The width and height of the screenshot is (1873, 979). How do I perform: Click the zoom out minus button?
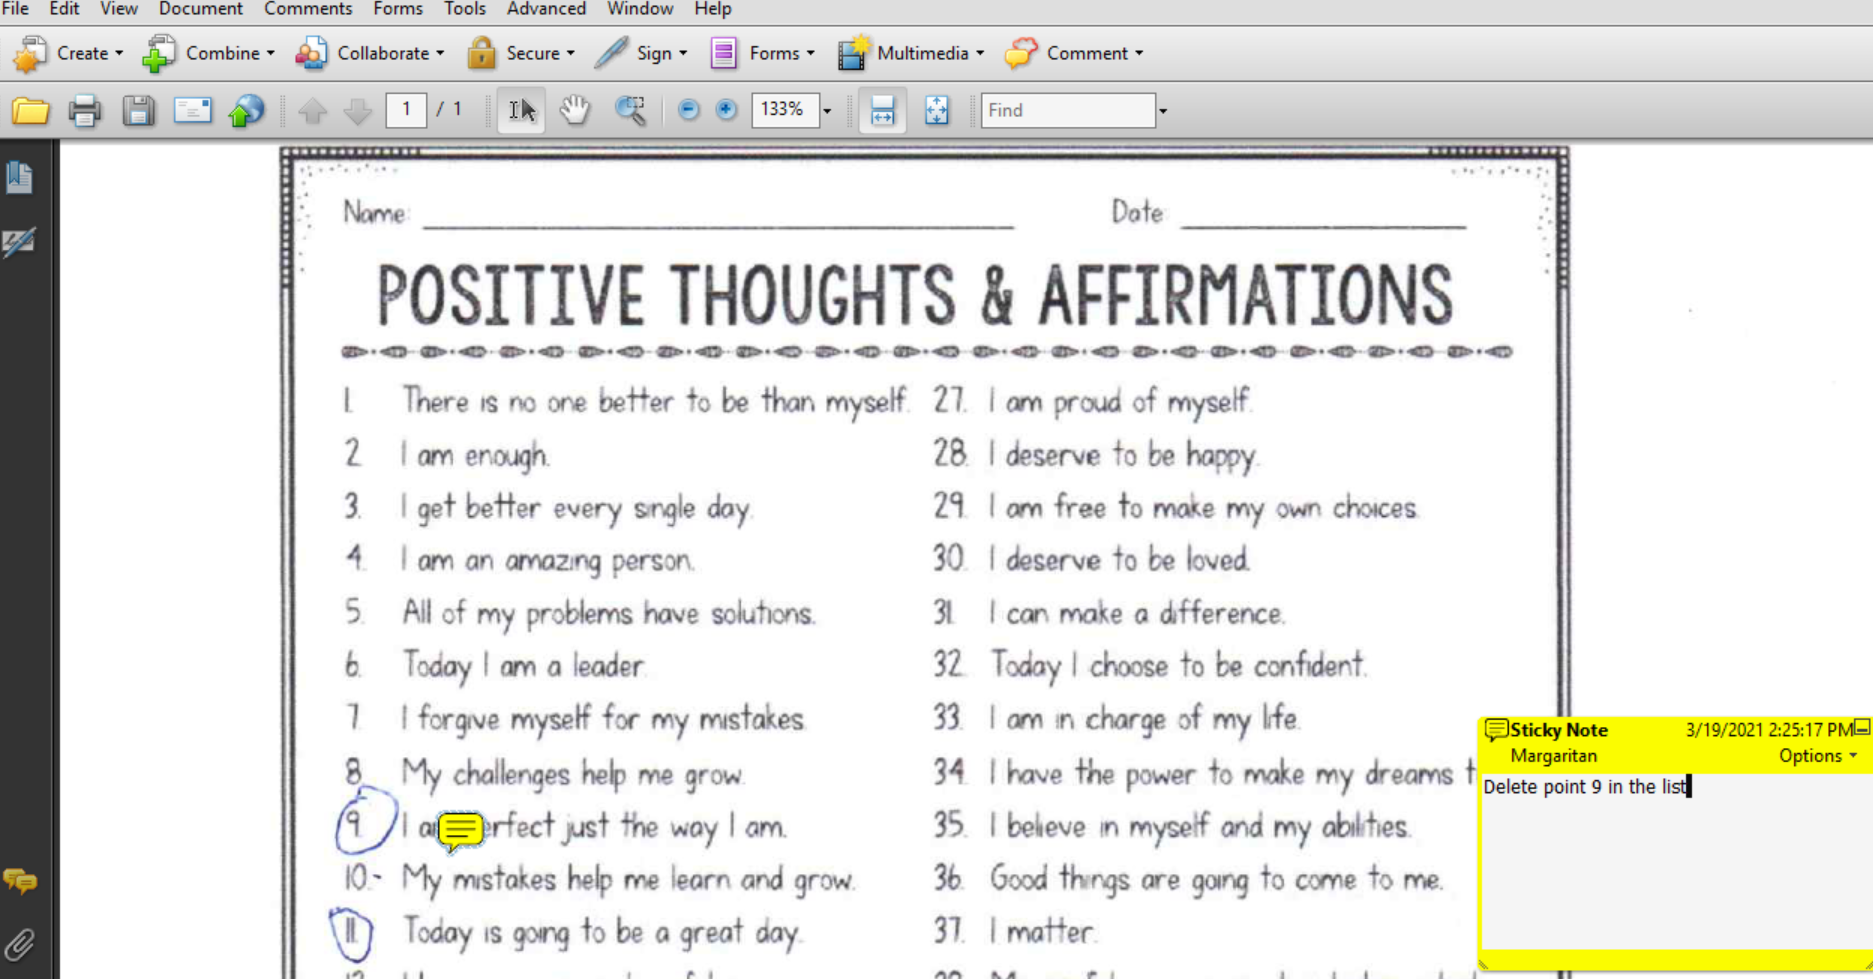click(x=688, y=110)
